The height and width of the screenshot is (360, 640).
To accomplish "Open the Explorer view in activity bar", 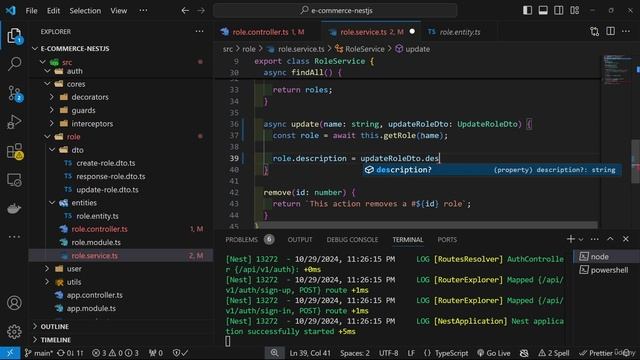I will (x=14, y=36).
